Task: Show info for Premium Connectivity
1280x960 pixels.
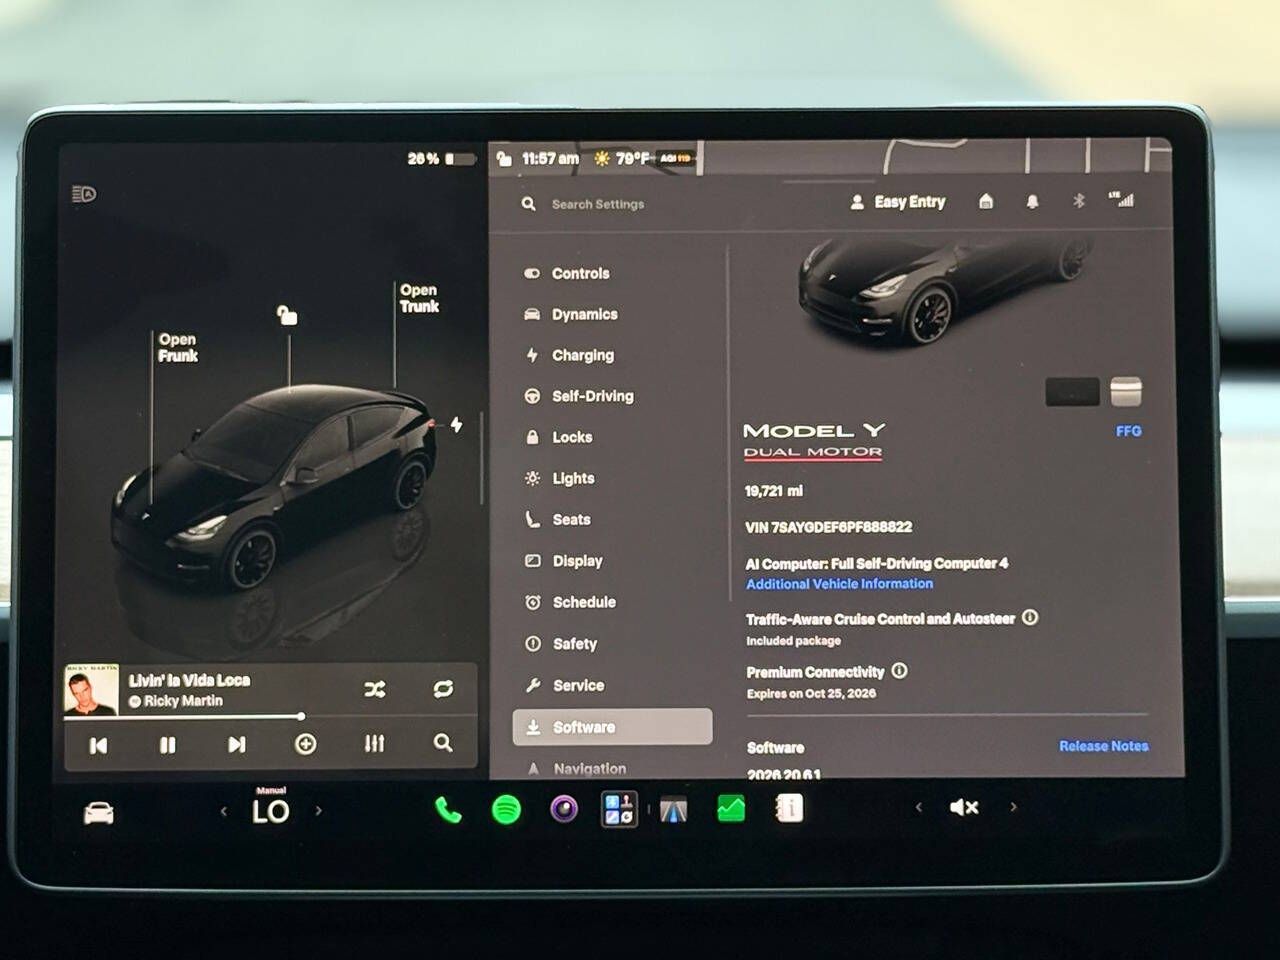Action: point(899,671)
